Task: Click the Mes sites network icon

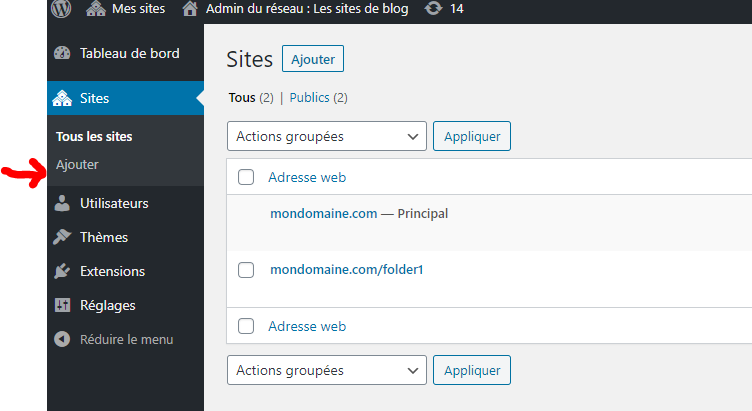Action: click(96, 9)
